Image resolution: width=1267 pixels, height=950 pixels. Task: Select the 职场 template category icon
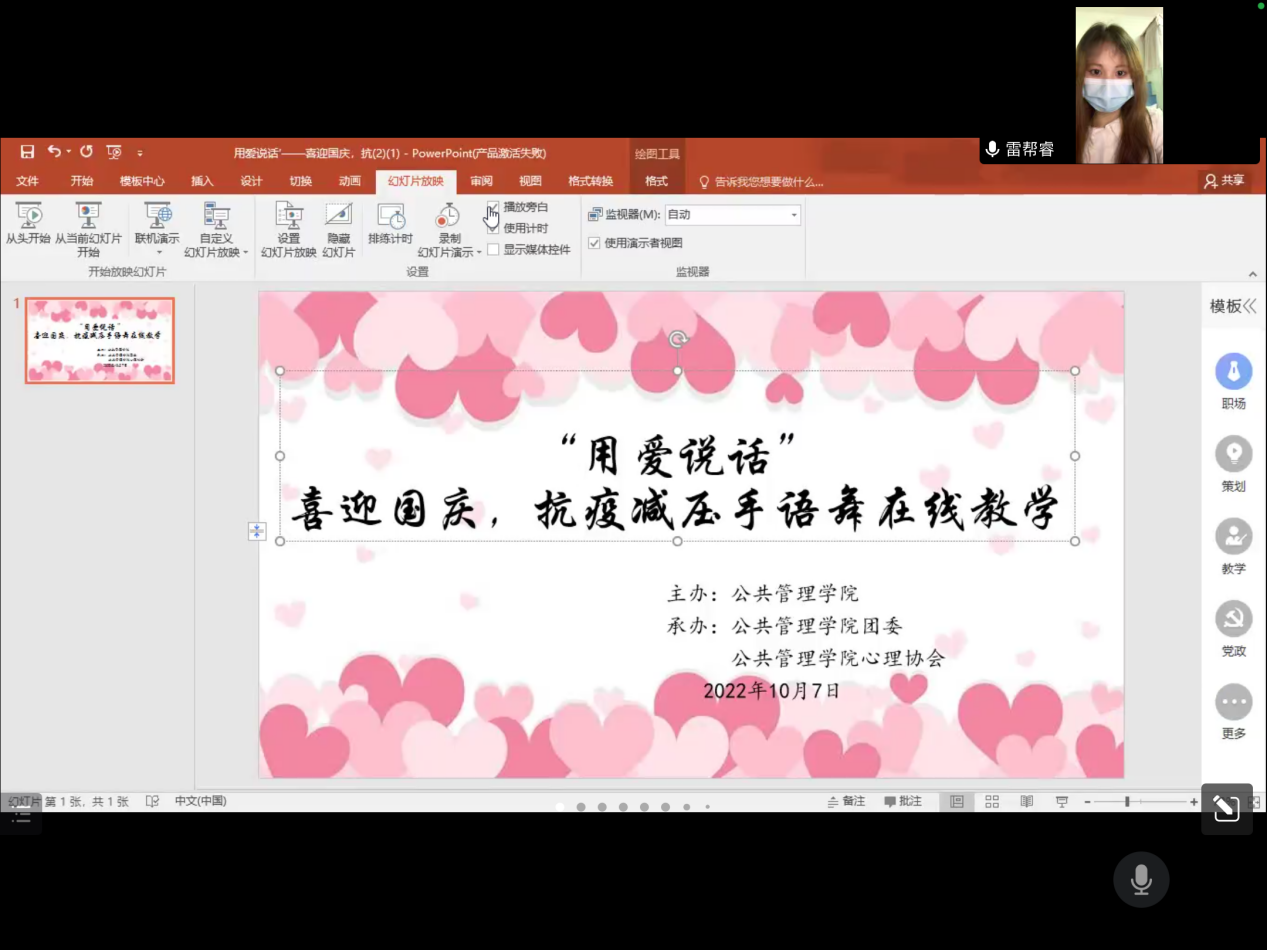coord(1233,372)
